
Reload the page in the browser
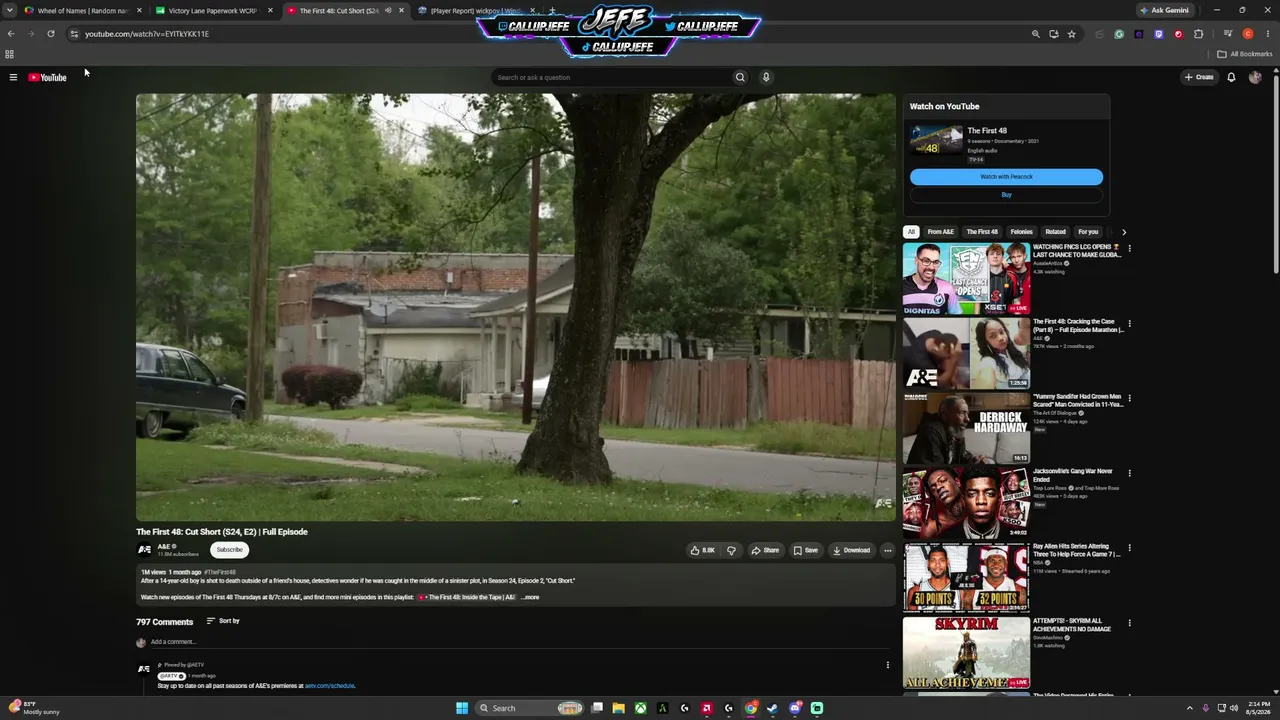point(51,34)
